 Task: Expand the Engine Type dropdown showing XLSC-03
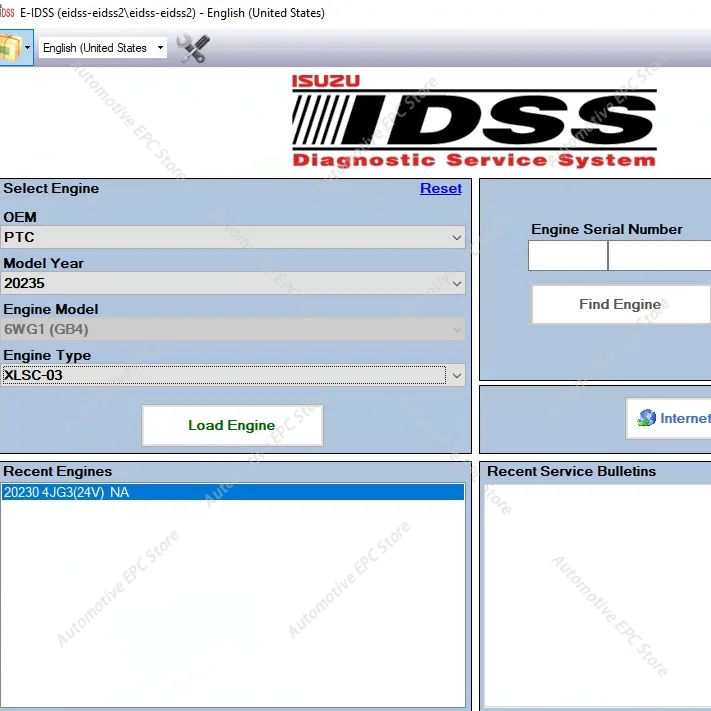[233, 375]
